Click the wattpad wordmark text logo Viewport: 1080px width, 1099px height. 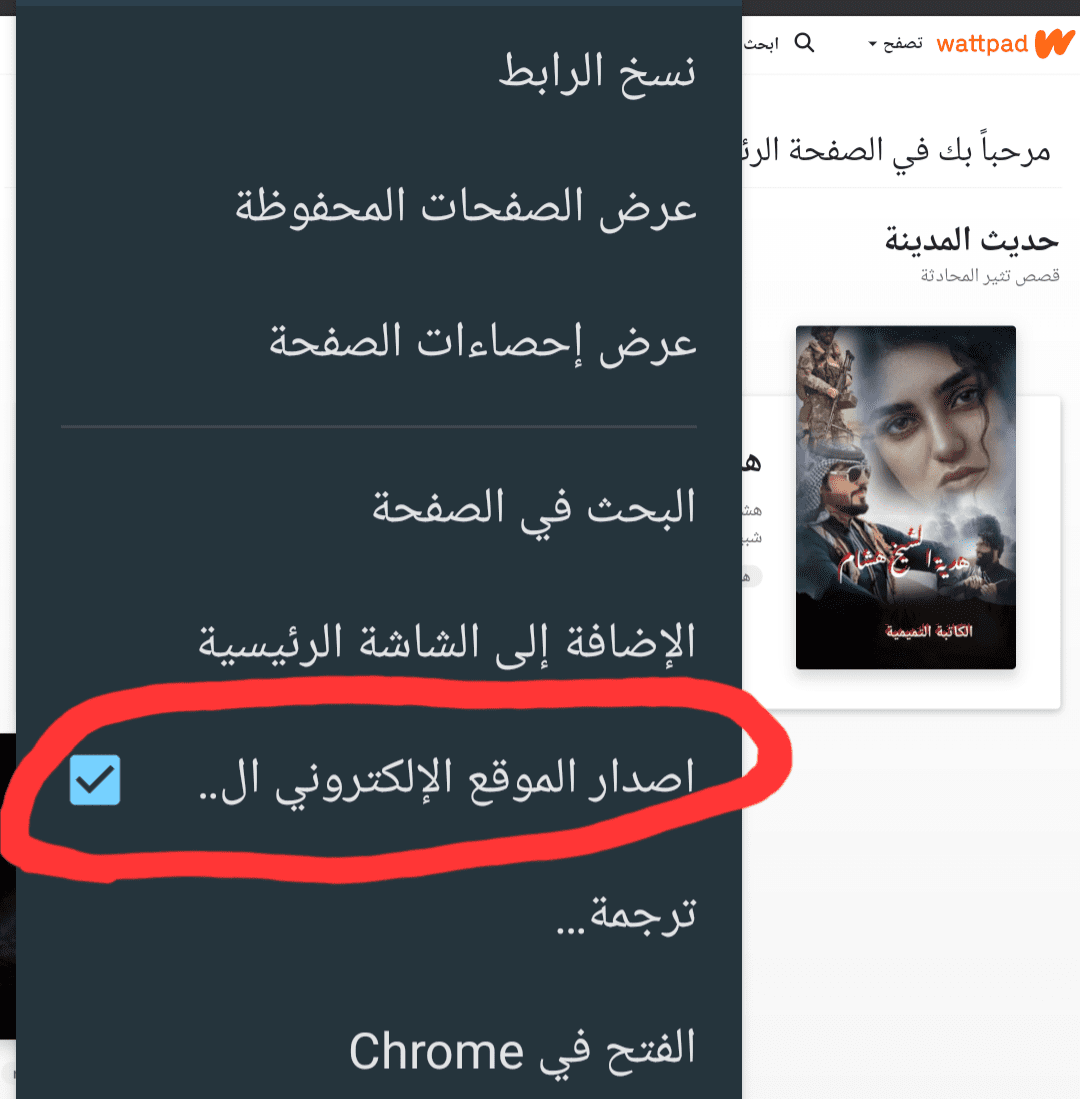click(982, 44)
